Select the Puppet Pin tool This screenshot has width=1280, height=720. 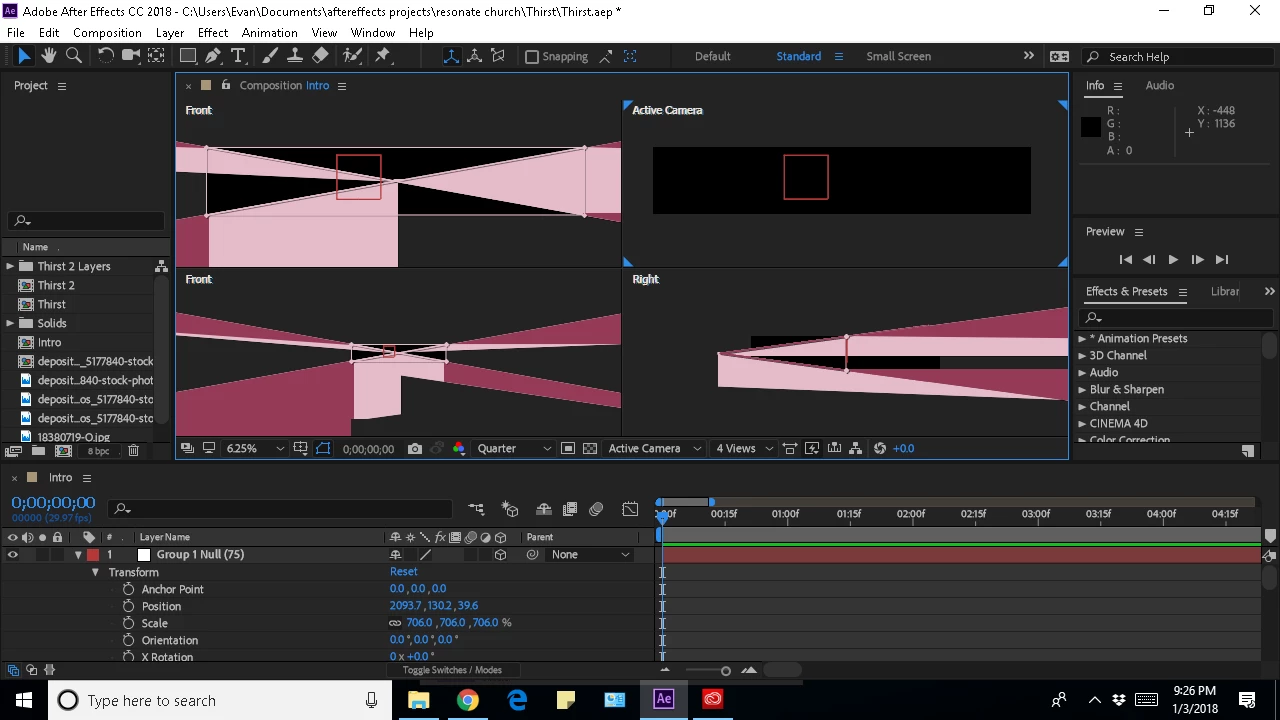[x=382, y=56]
